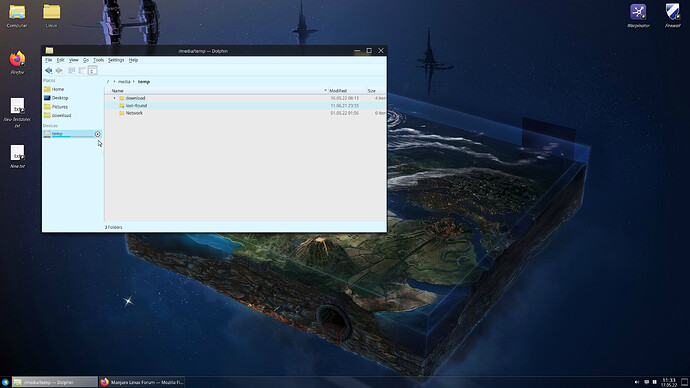Open the Settings menu
The image size is (690, 388).
click(116, 60)
